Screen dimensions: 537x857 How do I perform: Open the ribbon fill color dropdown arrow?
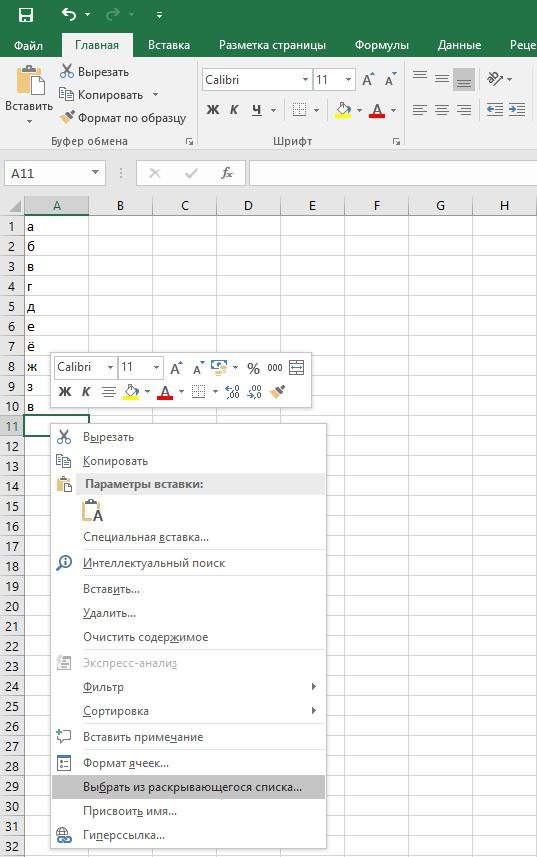tap(359, 110)
